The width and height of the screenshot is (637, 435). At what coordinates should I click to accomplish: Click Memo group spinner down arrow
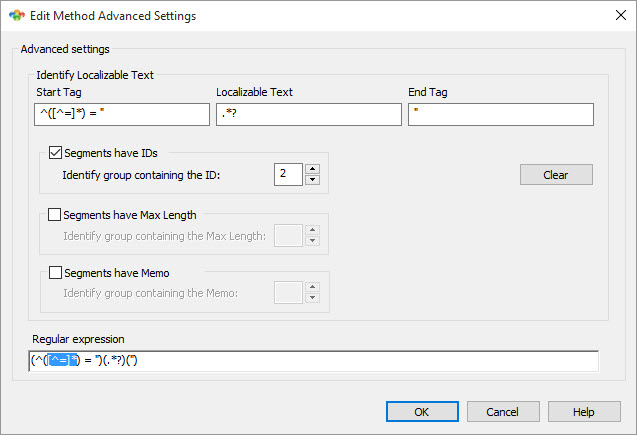point(312,298)
